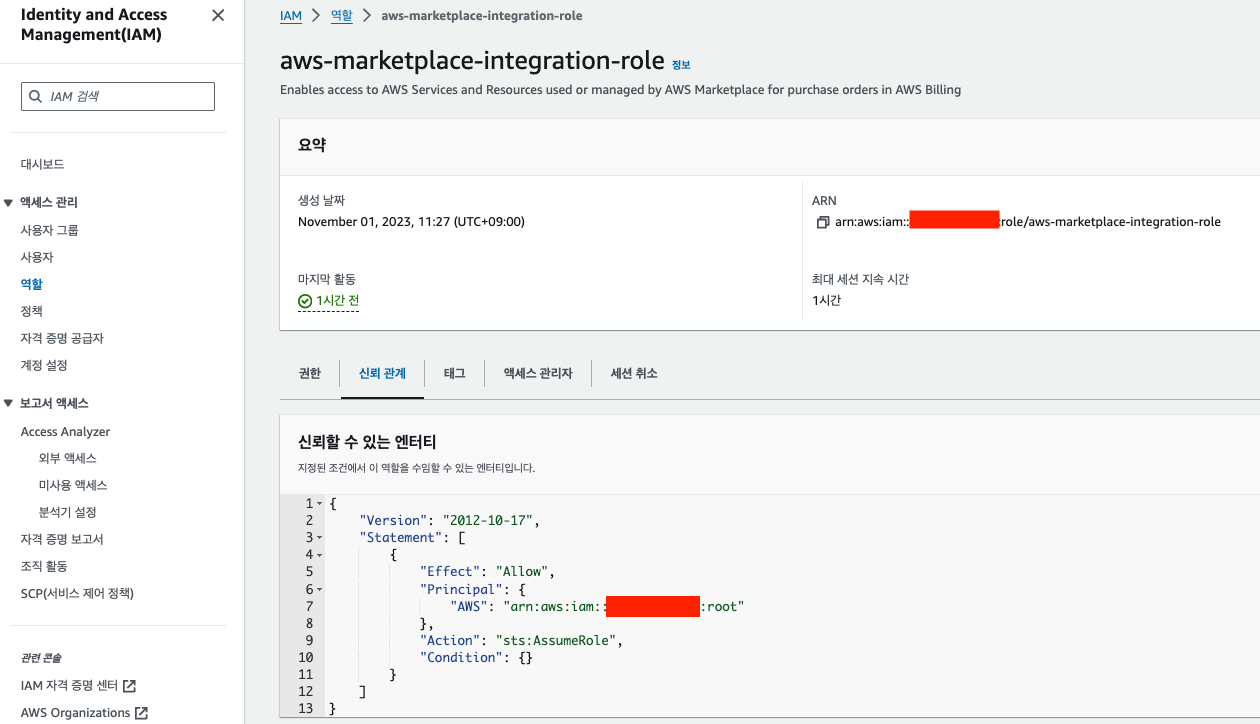Open SCP(서비스 제어 정책) in sidebar
Image resolution: width=1260 pixels, height=724 pixels.
[77, 593]
